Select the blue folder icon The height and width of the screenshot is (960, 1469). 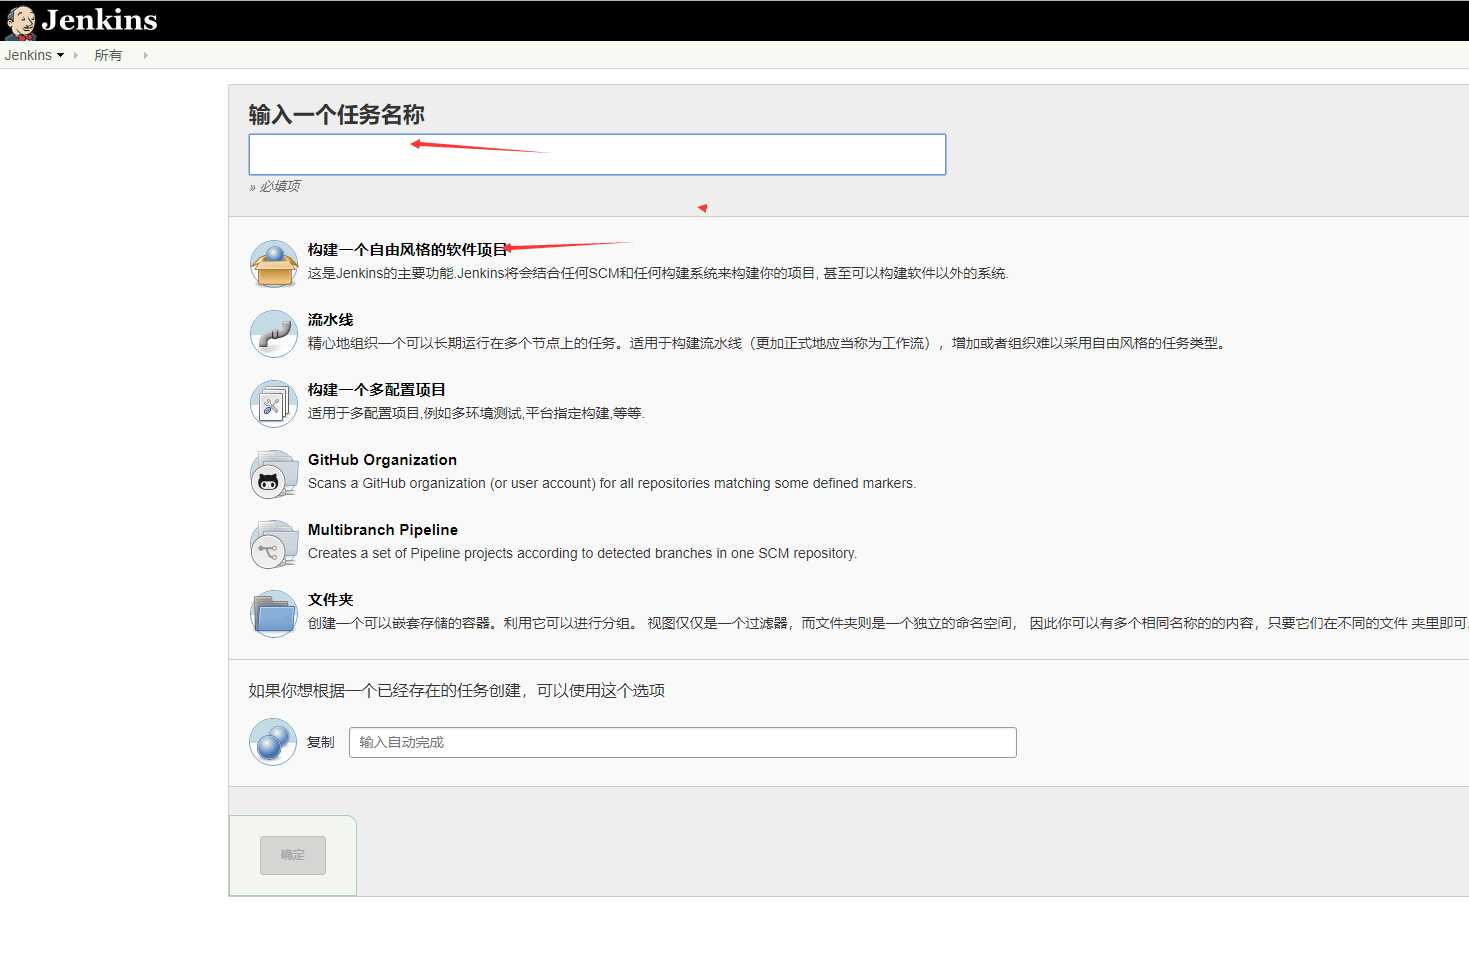[274, 614]
